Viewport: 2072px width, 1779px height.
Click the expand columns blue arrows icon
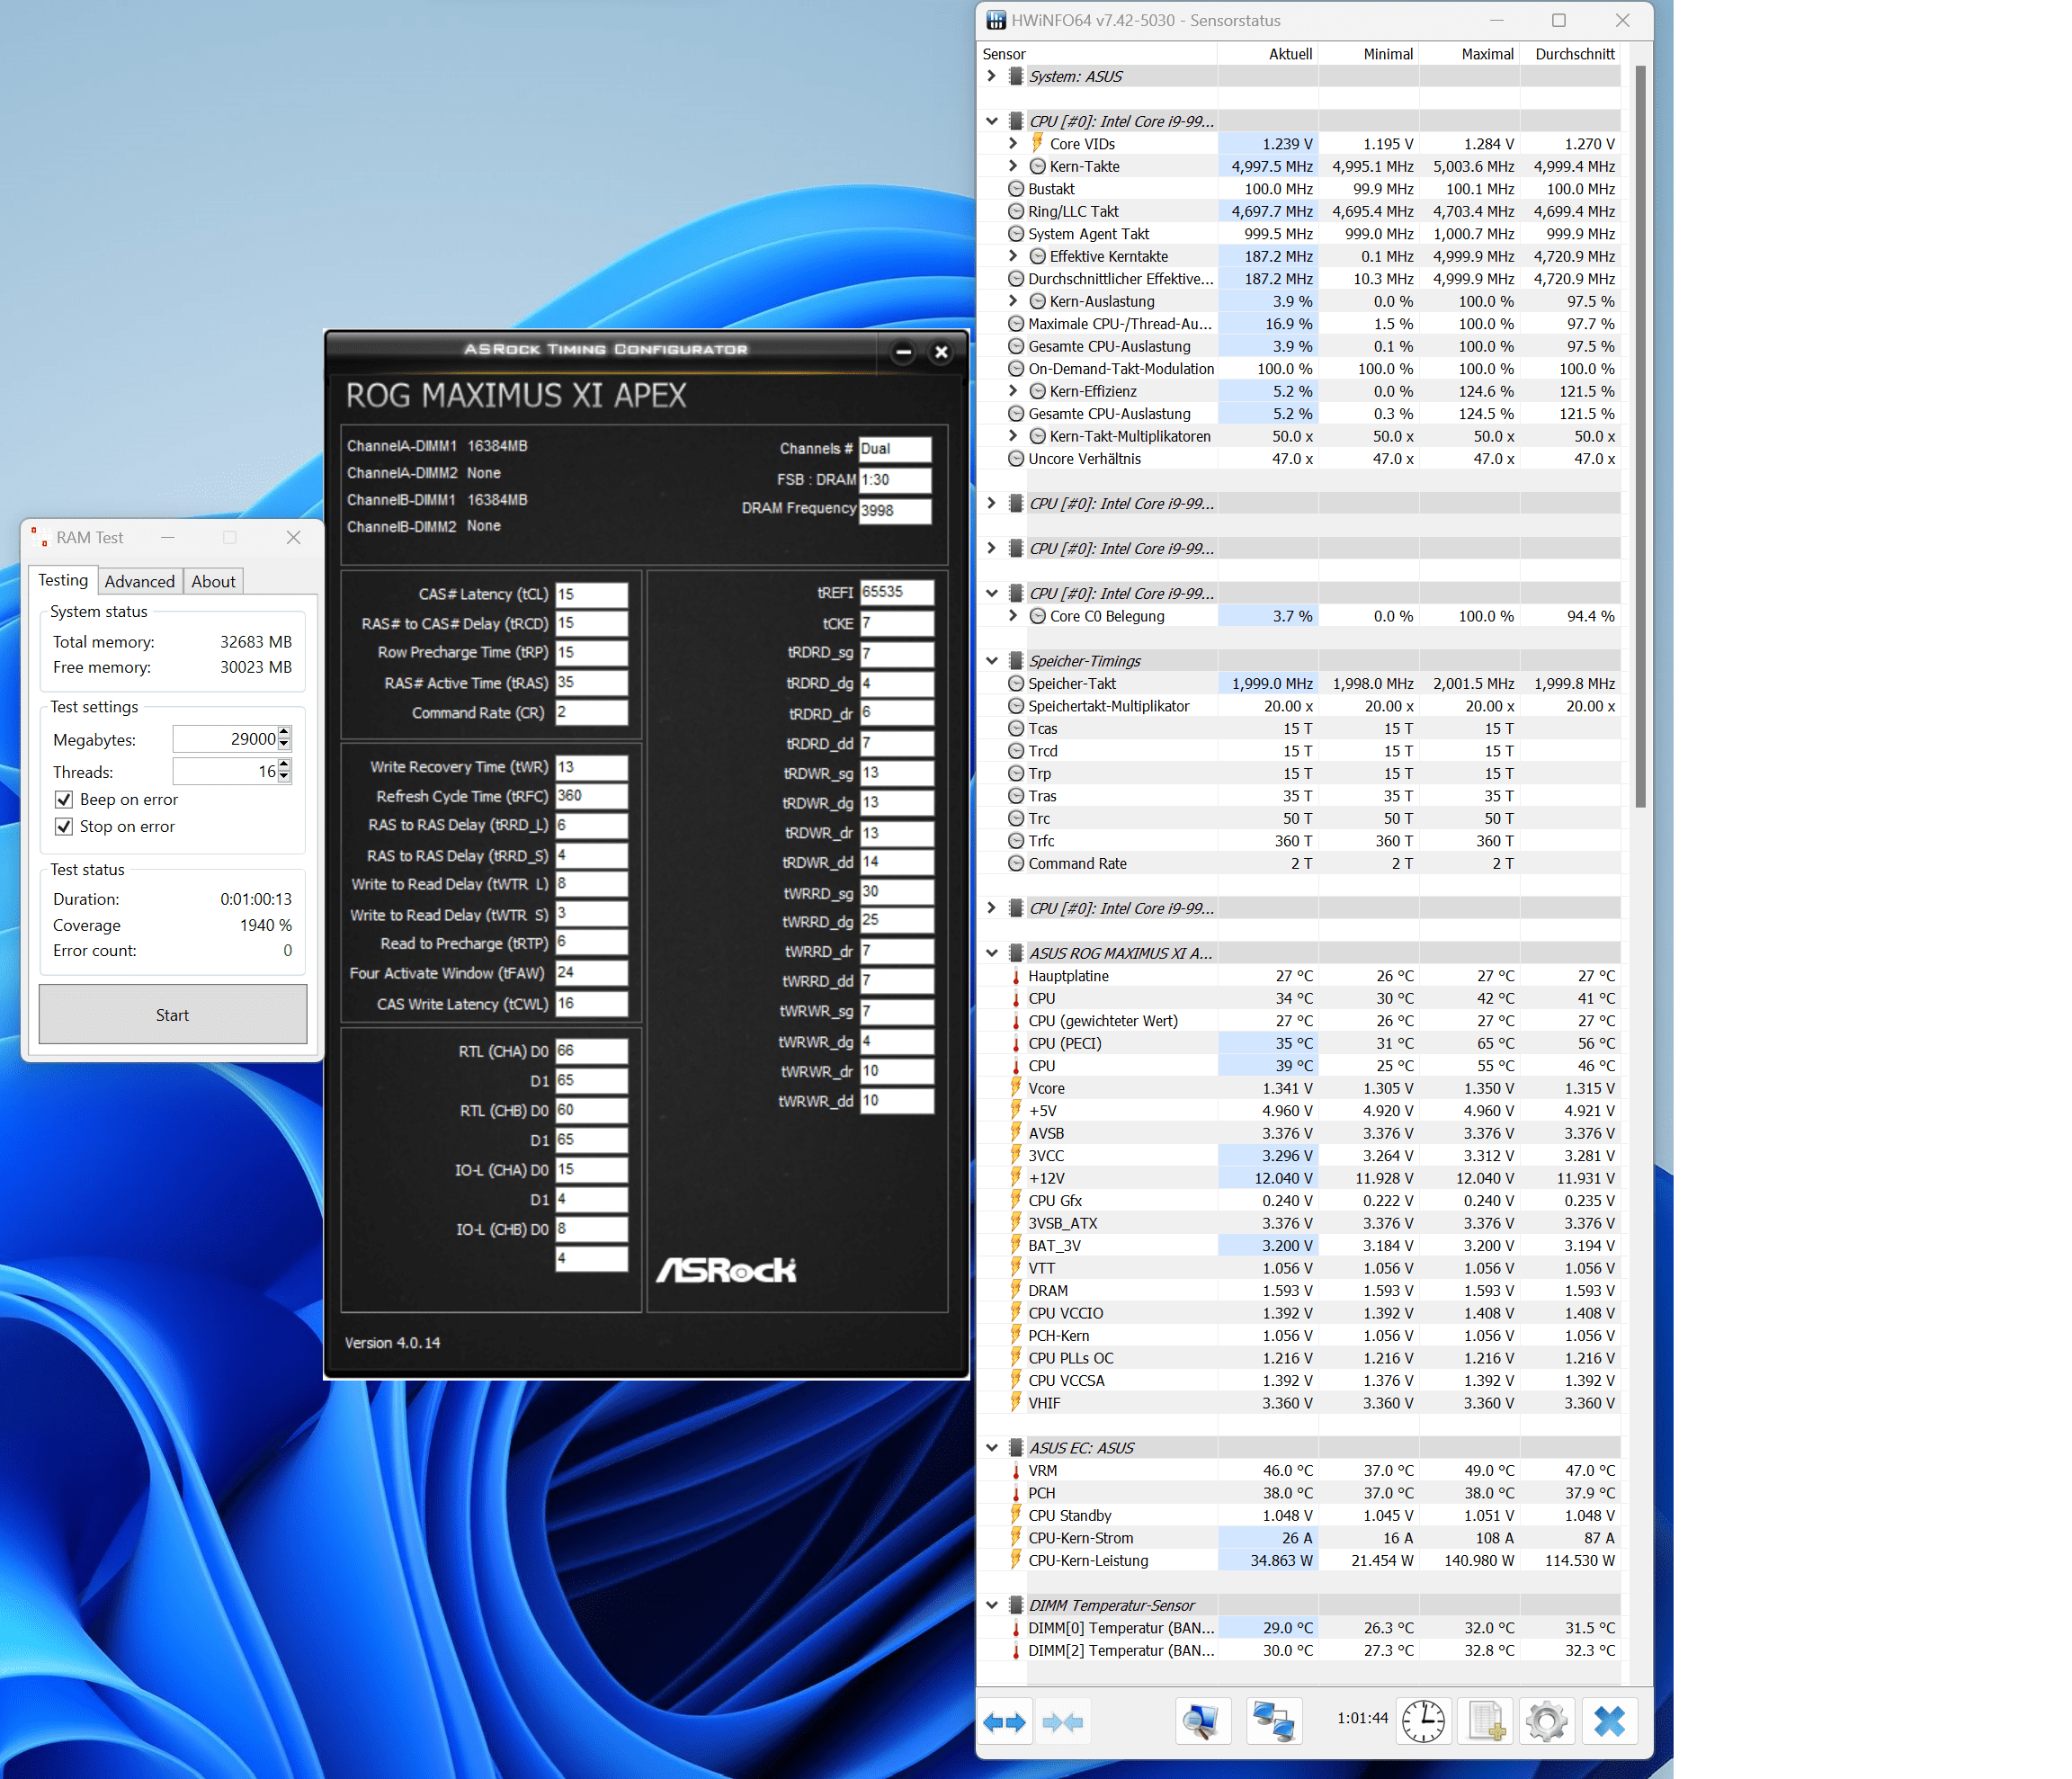coord(1004,1722)
